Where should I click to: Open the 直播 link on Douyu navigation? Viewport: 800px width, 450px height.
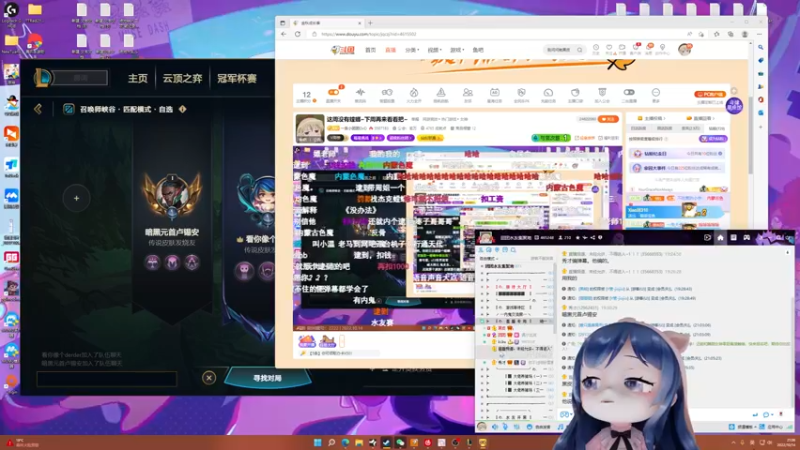390,50
